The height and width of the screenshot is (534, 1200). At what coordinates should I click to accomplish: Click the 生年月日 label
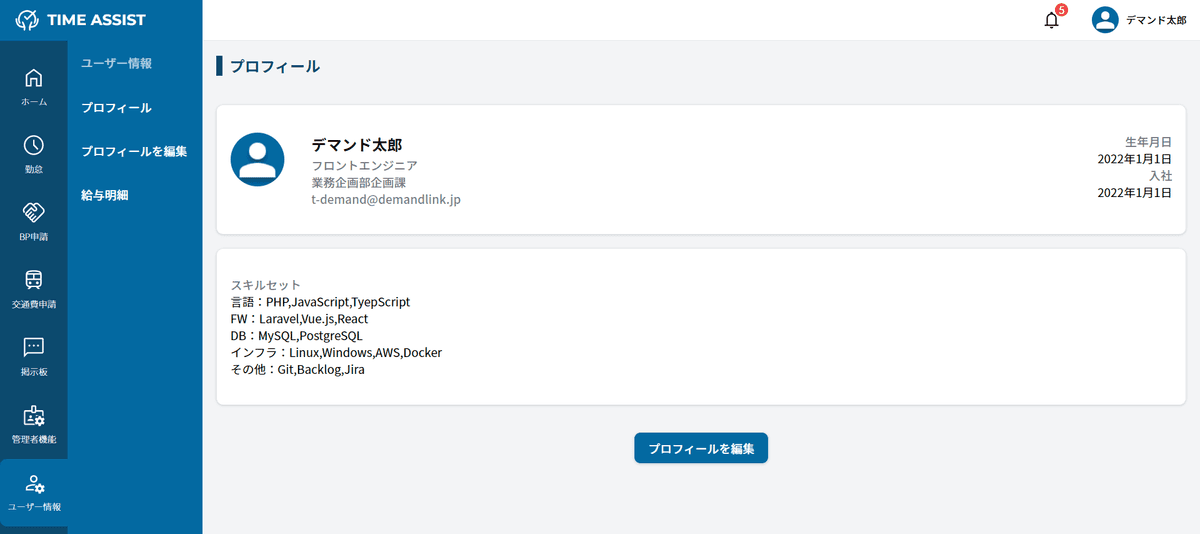(x=1148, y=142)
